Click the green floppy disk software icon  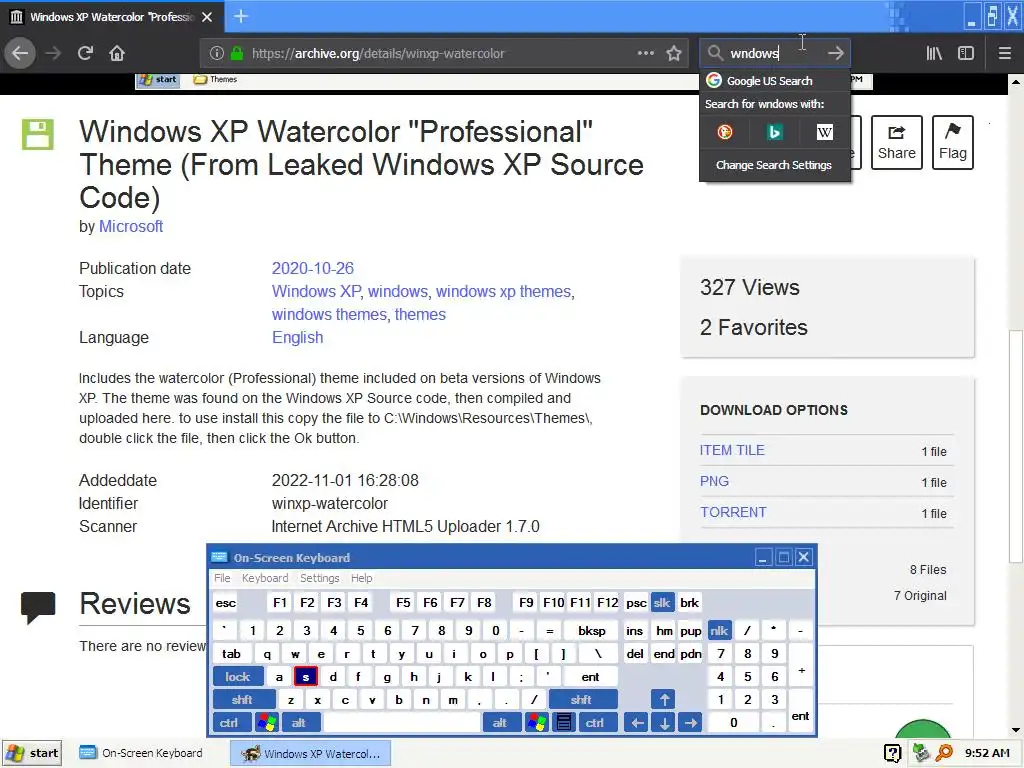pyautogui.click(x=38, y=135)
